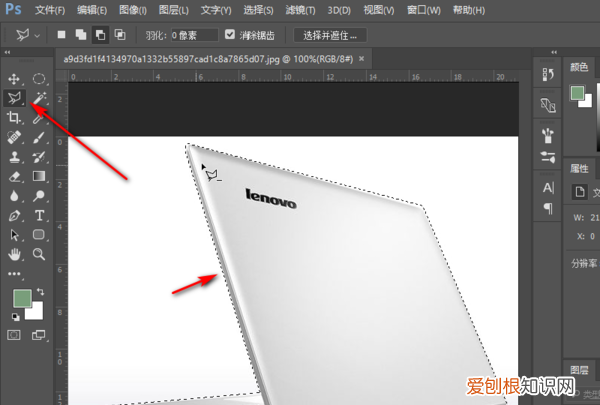
Task: Select the Elliptical Marquee tool
Action: click(x=39, y=79)
